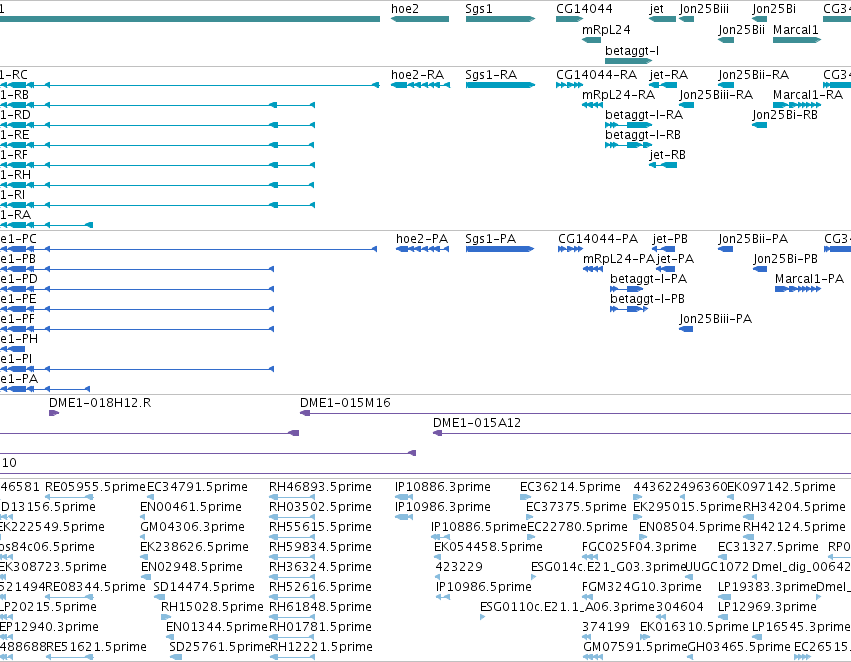Open the mRpL24-RA transcript label
Image resolution: width=851 pixels, height=662 pixels.
click(618, 94)
